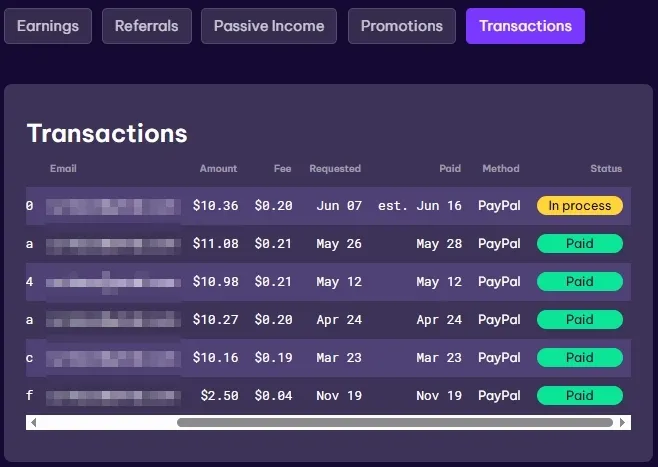Click the horizontal scrollbar thumb
658x467 pixels.
[x=395, y=423]
